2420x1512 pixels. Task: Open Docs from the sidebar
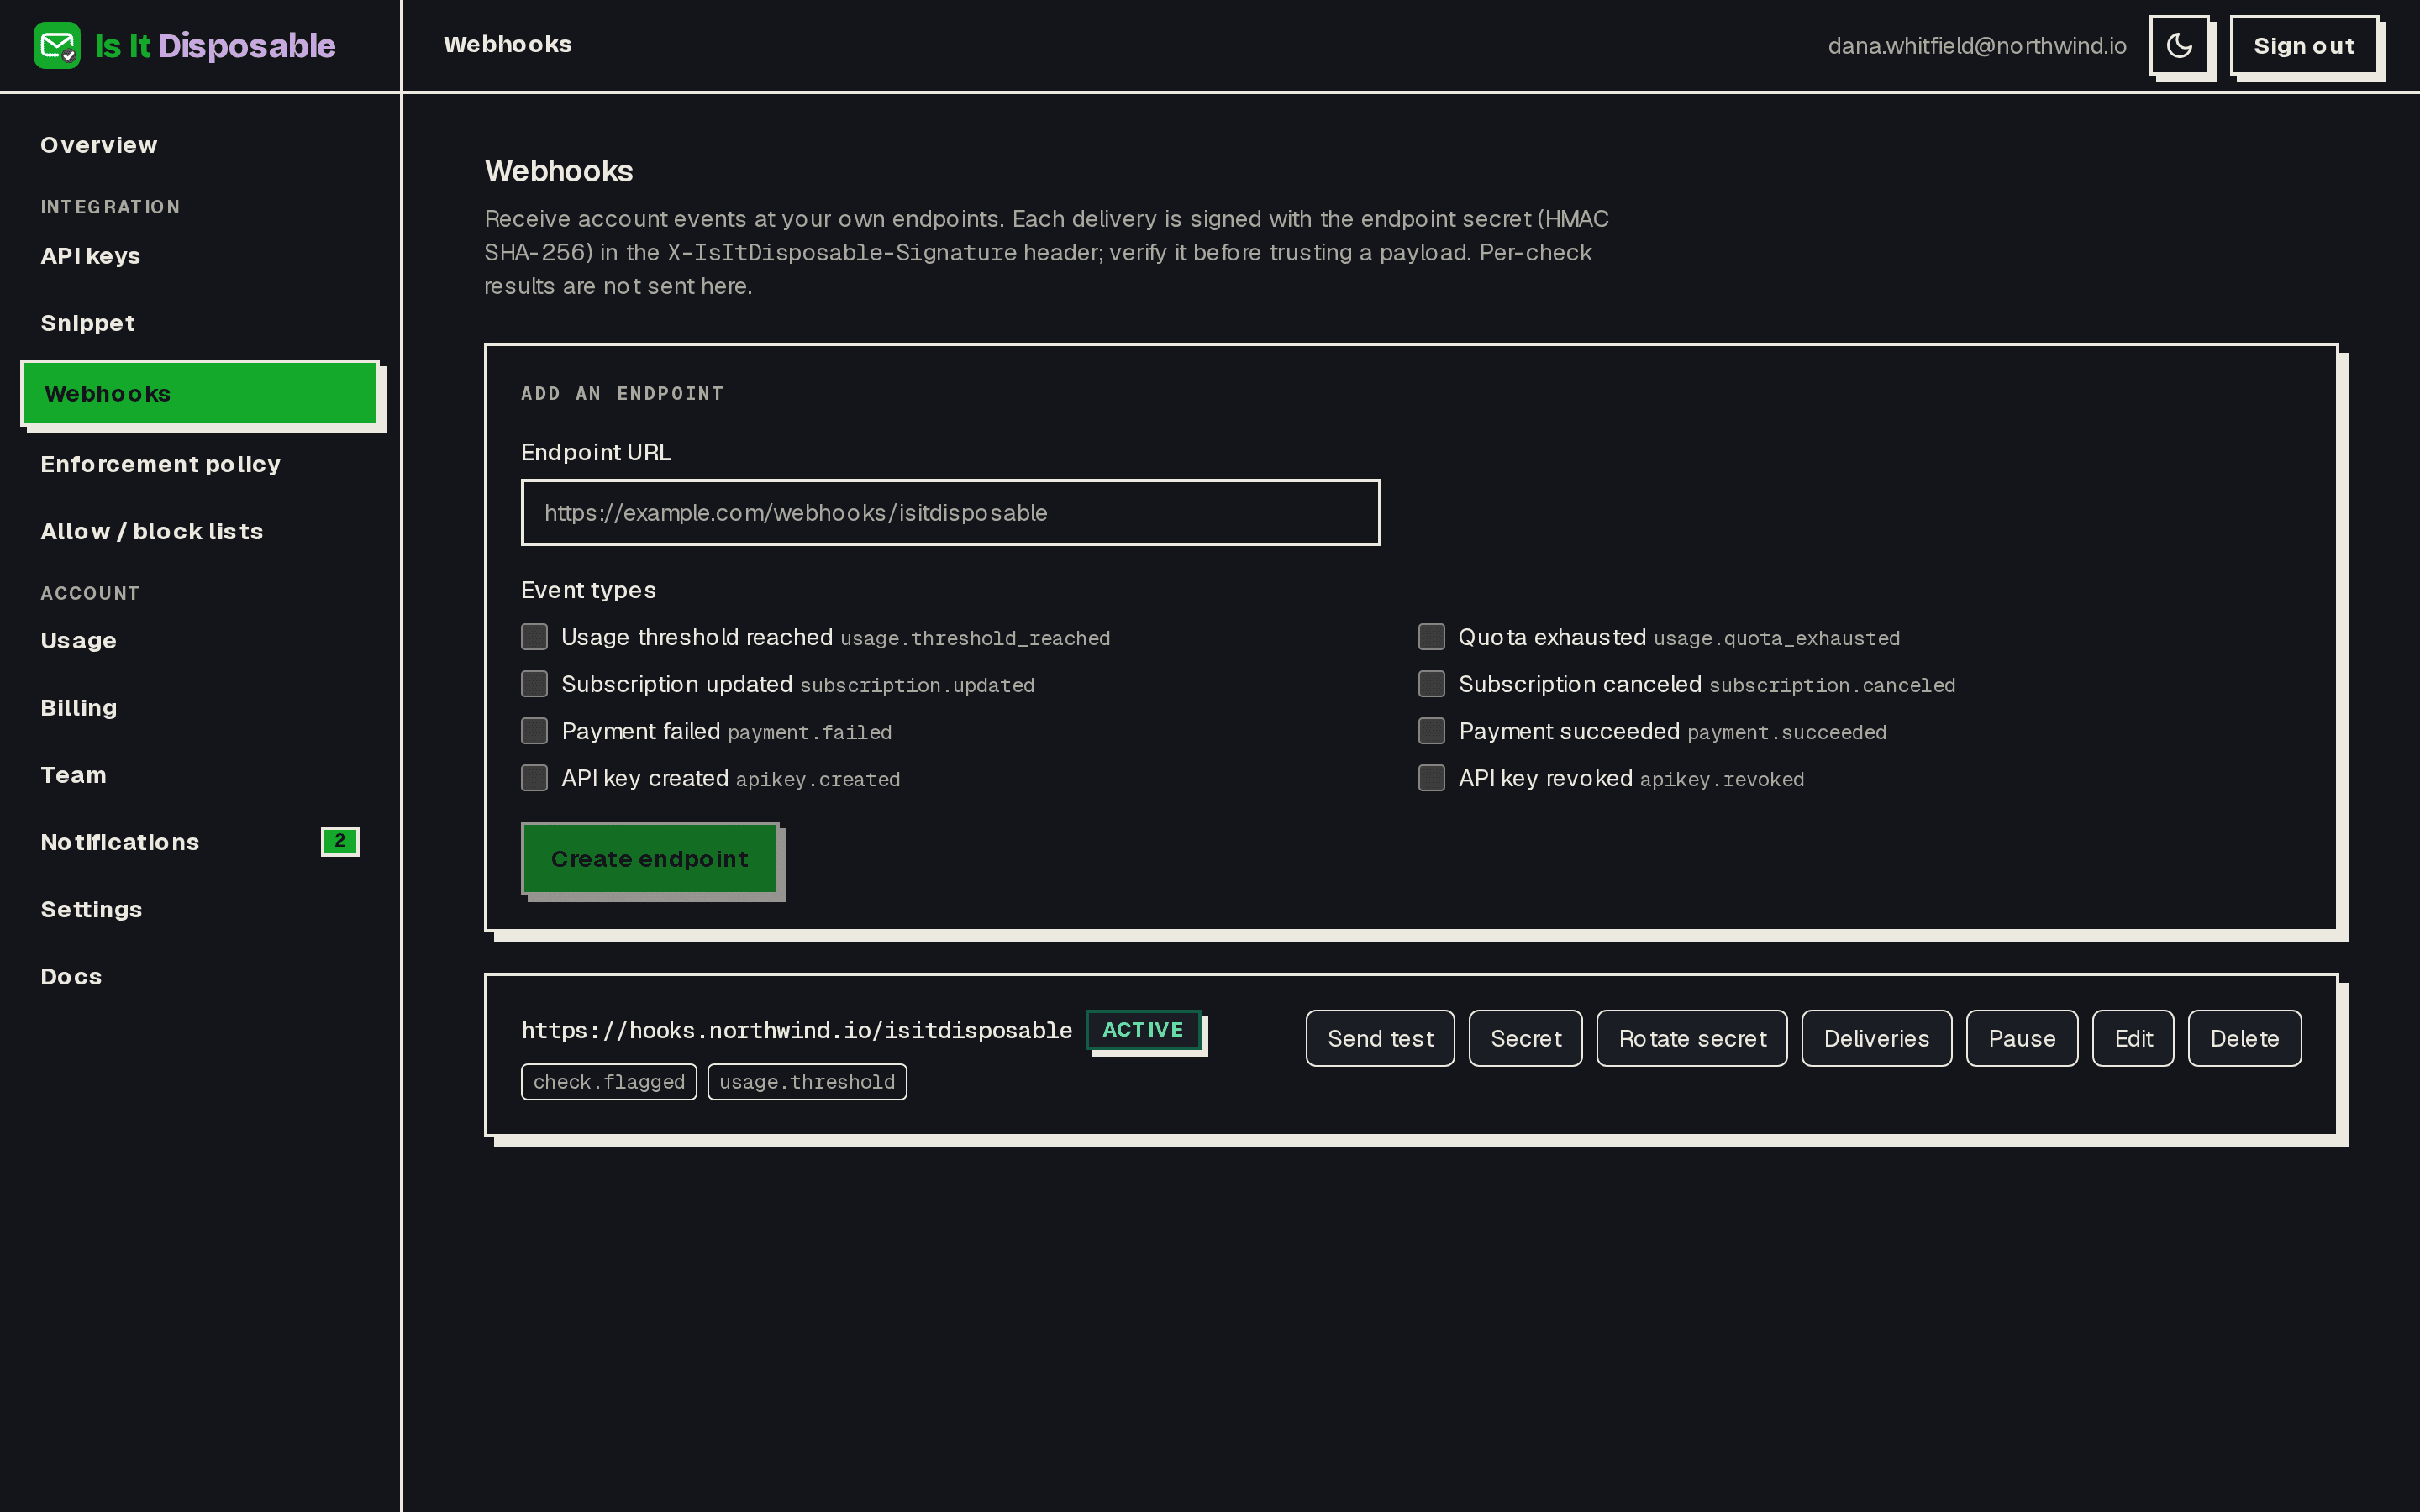coord(199,976)
